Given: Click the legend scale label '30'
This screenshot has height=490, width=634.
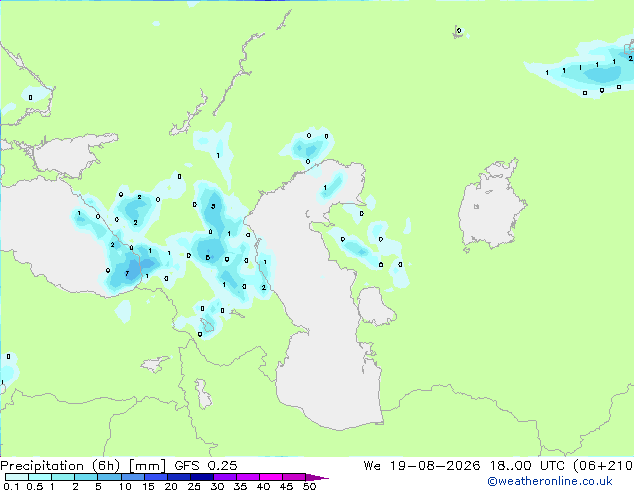Looking at the screenshot, I should pos(217,486).
